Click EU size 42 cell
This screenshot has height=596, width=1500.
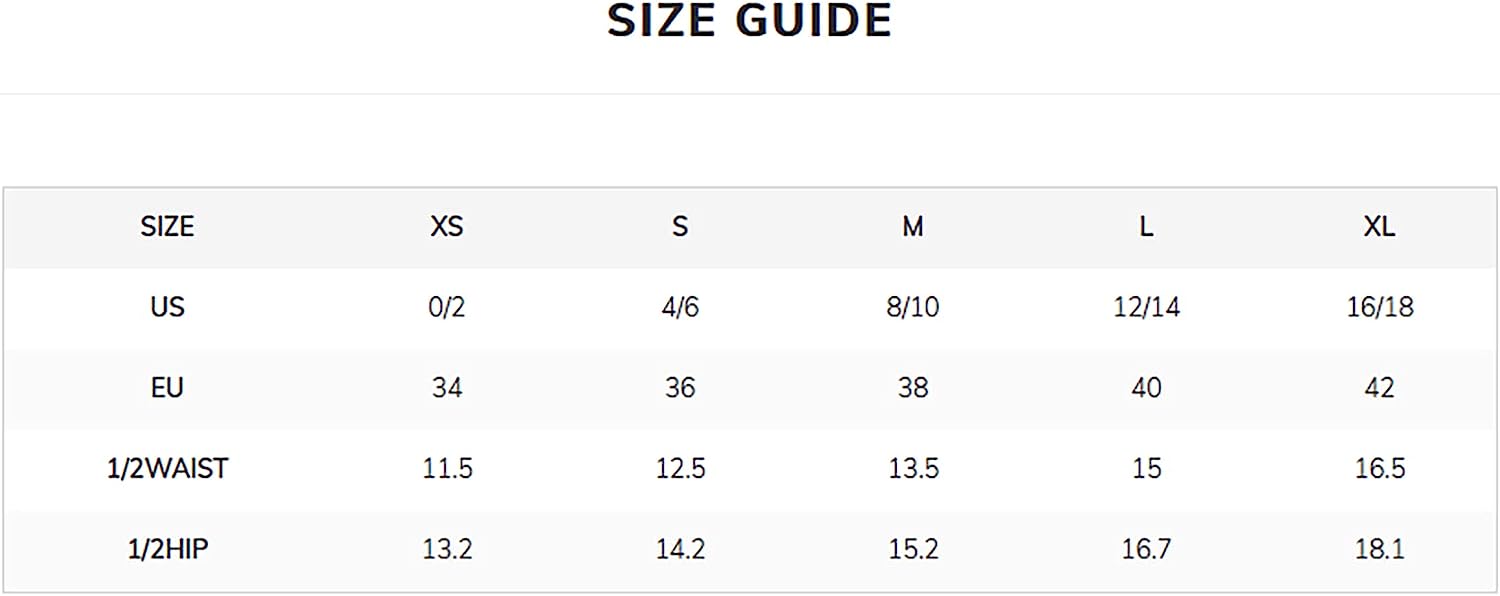click(x=1380, y=387)
